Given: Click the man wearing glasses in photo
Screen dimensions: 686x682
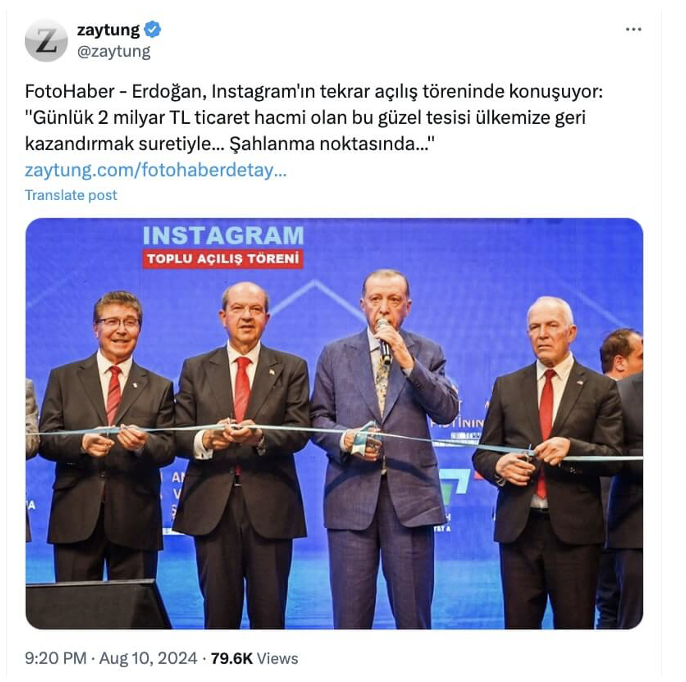Looking at the screenshot, I should (107, 435).
